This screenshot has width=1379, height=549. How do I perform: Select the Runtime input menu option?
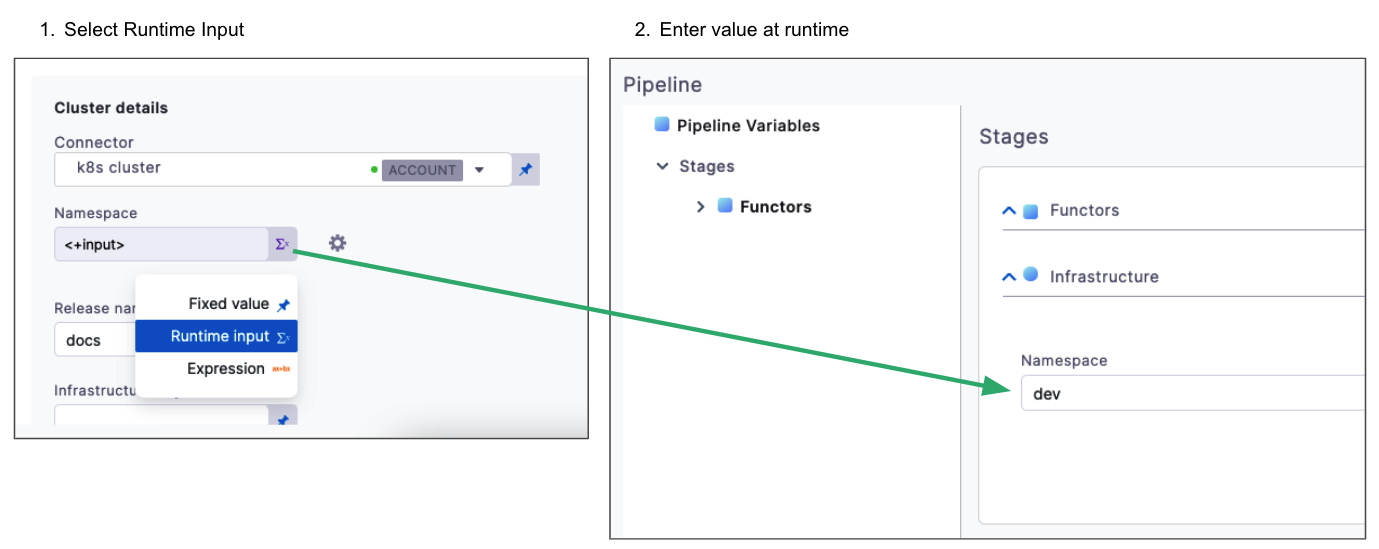click(x=220, y=336)
